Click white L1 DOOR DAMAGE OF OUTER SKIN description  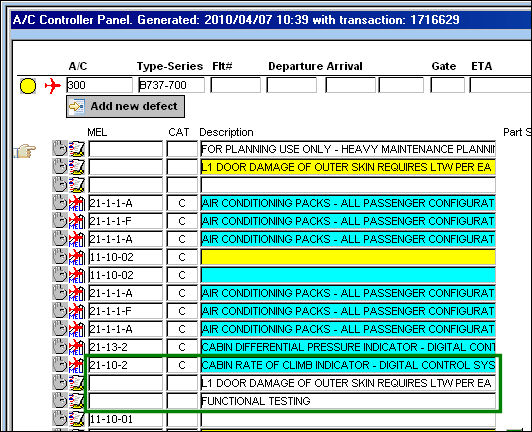tap(348, 383)
